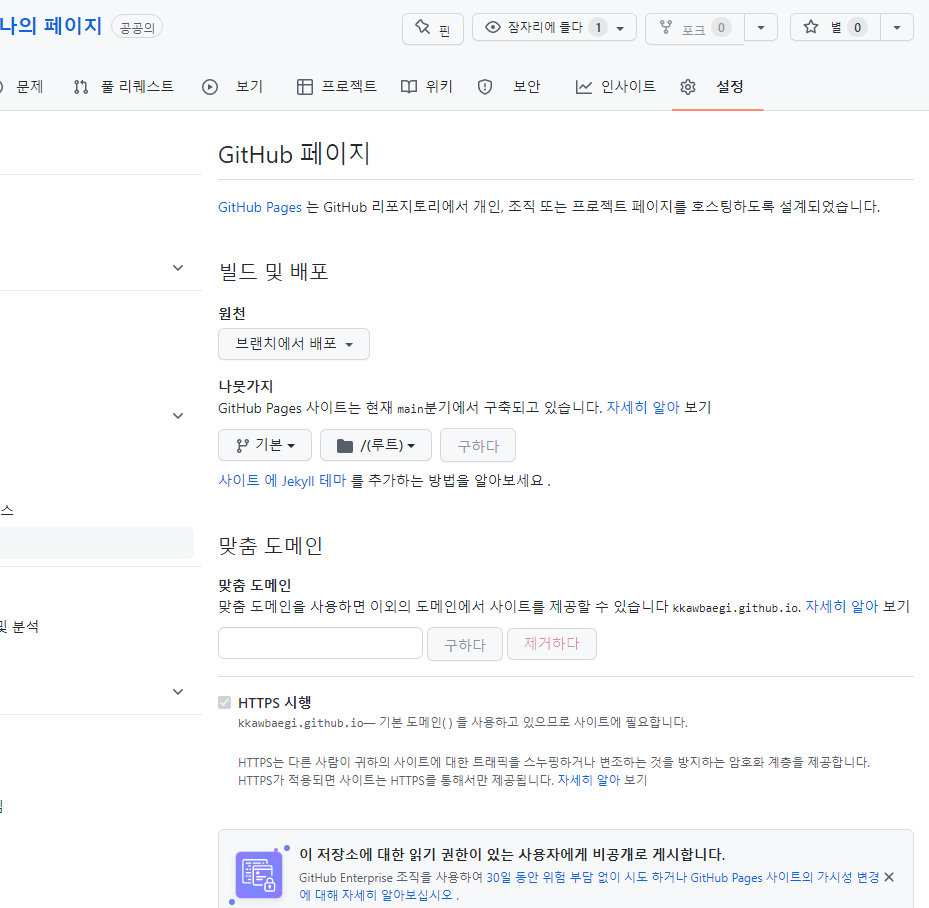Expand the second sidebar chevron section
The height and width of the screenshot is (908, 929).
pos(178,416)
